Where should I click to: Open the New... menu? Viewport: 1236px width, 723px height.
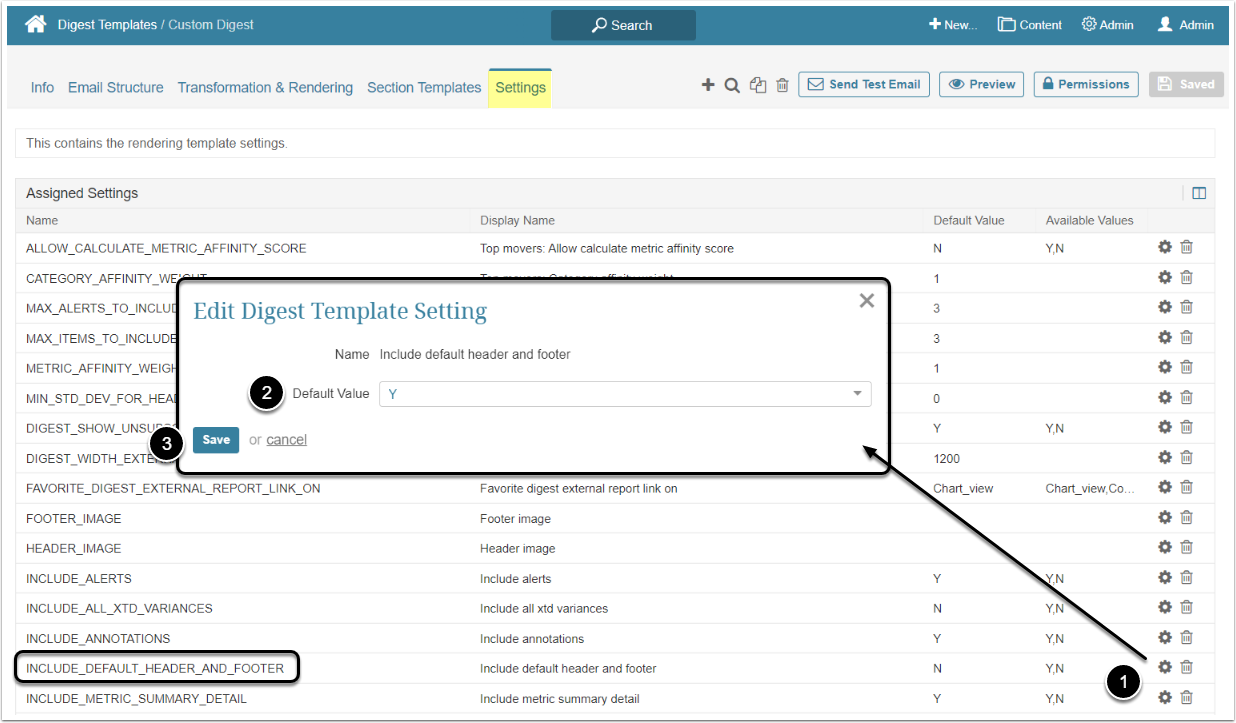tap(953, 25)
